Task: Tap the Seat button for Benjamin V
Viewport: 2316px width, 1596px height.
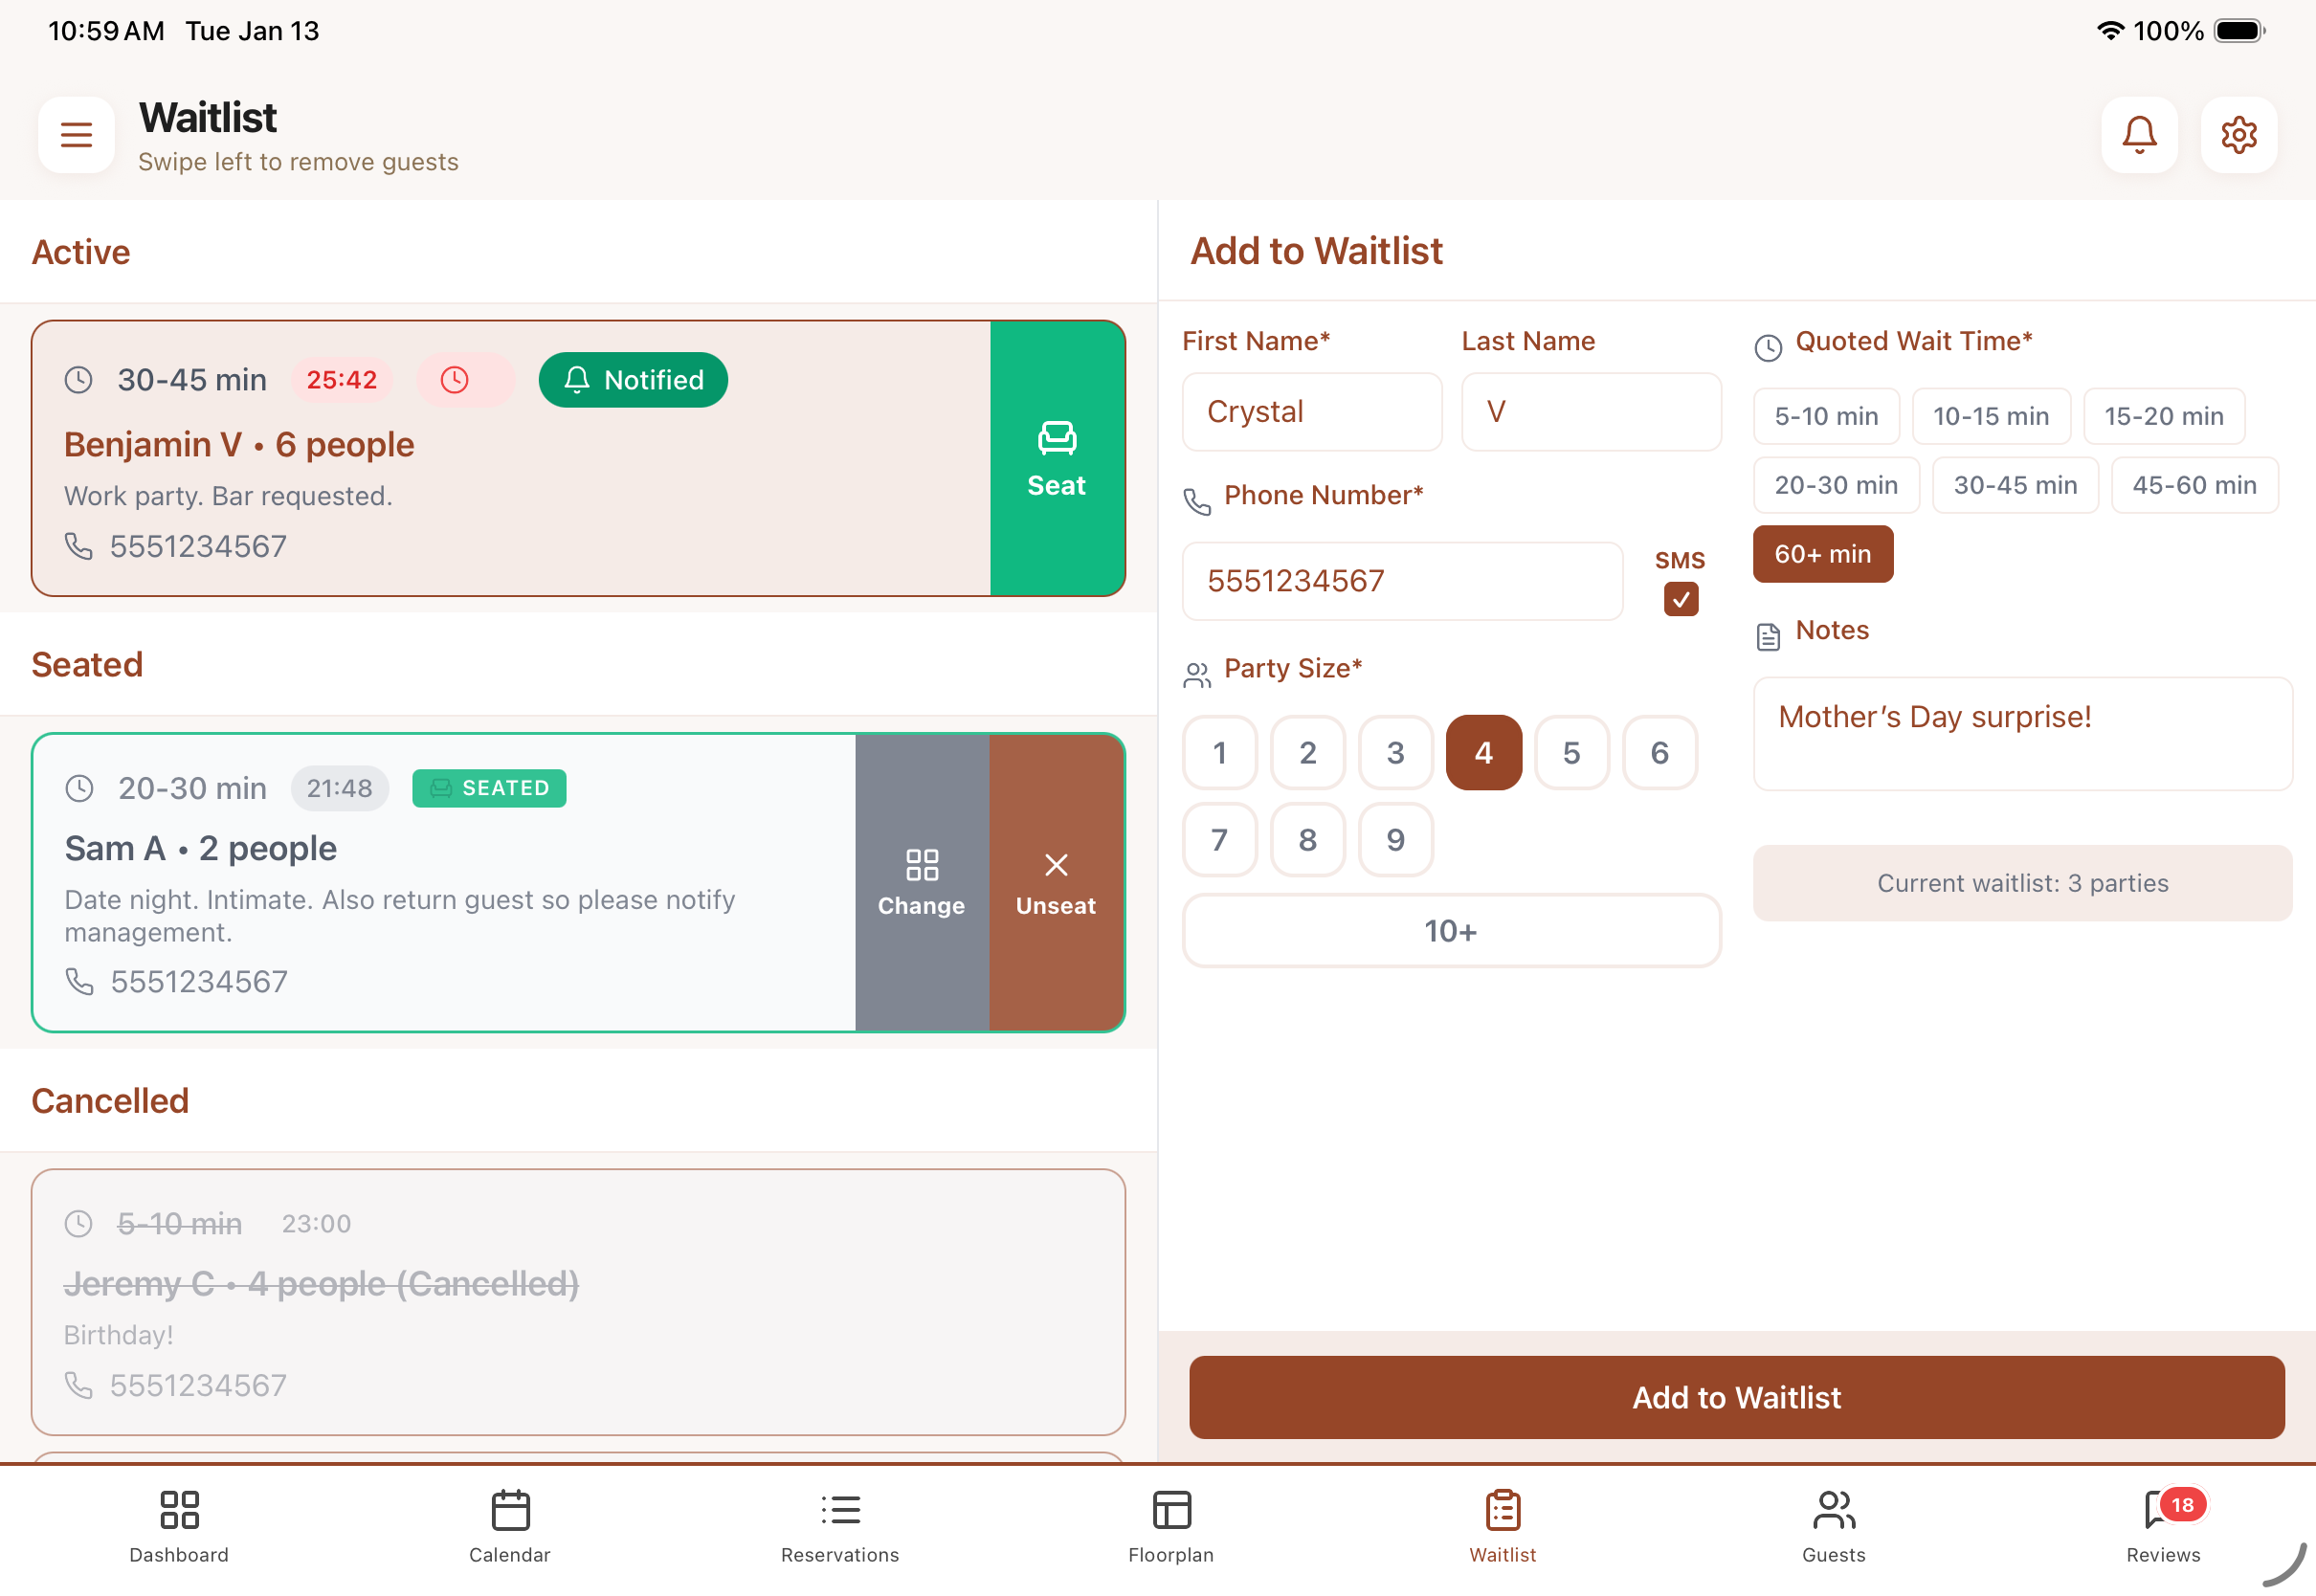Action: tap(1056, 459)
